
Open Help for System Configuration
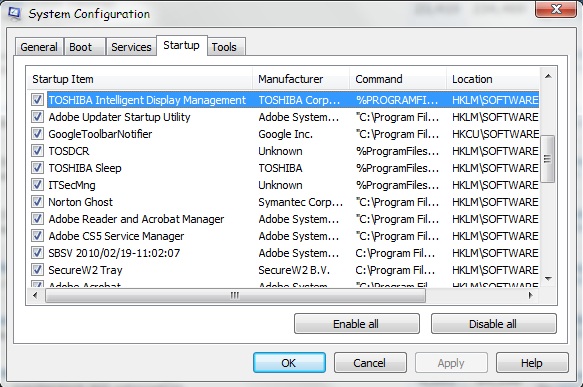pyautogui.click(x=532, y=362)
